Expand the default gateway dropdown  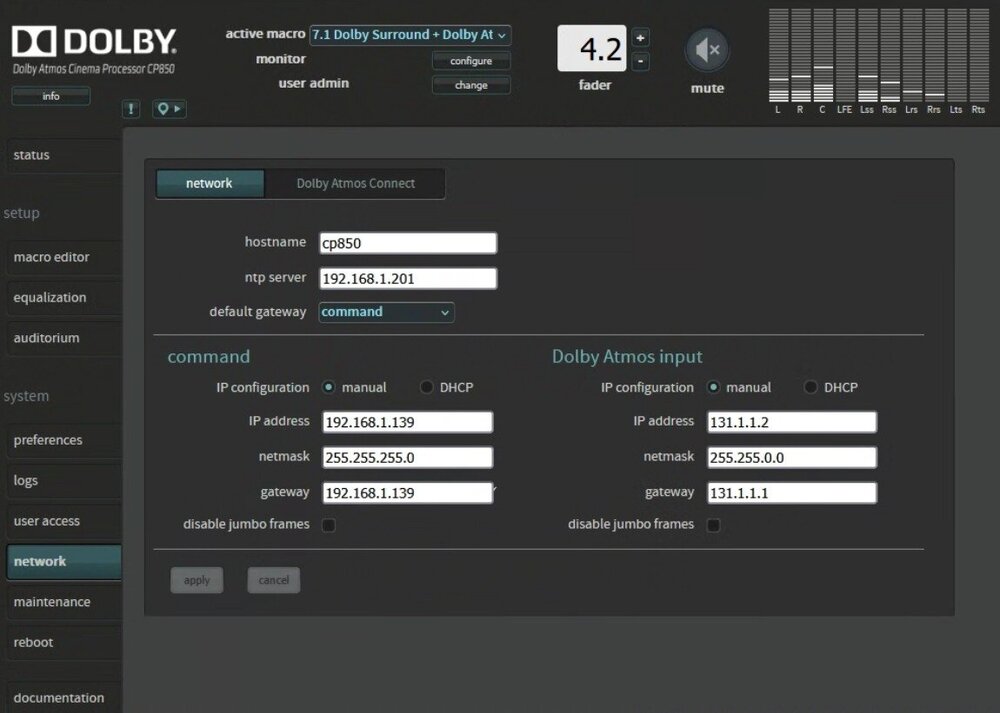click(x=386, y=312)
